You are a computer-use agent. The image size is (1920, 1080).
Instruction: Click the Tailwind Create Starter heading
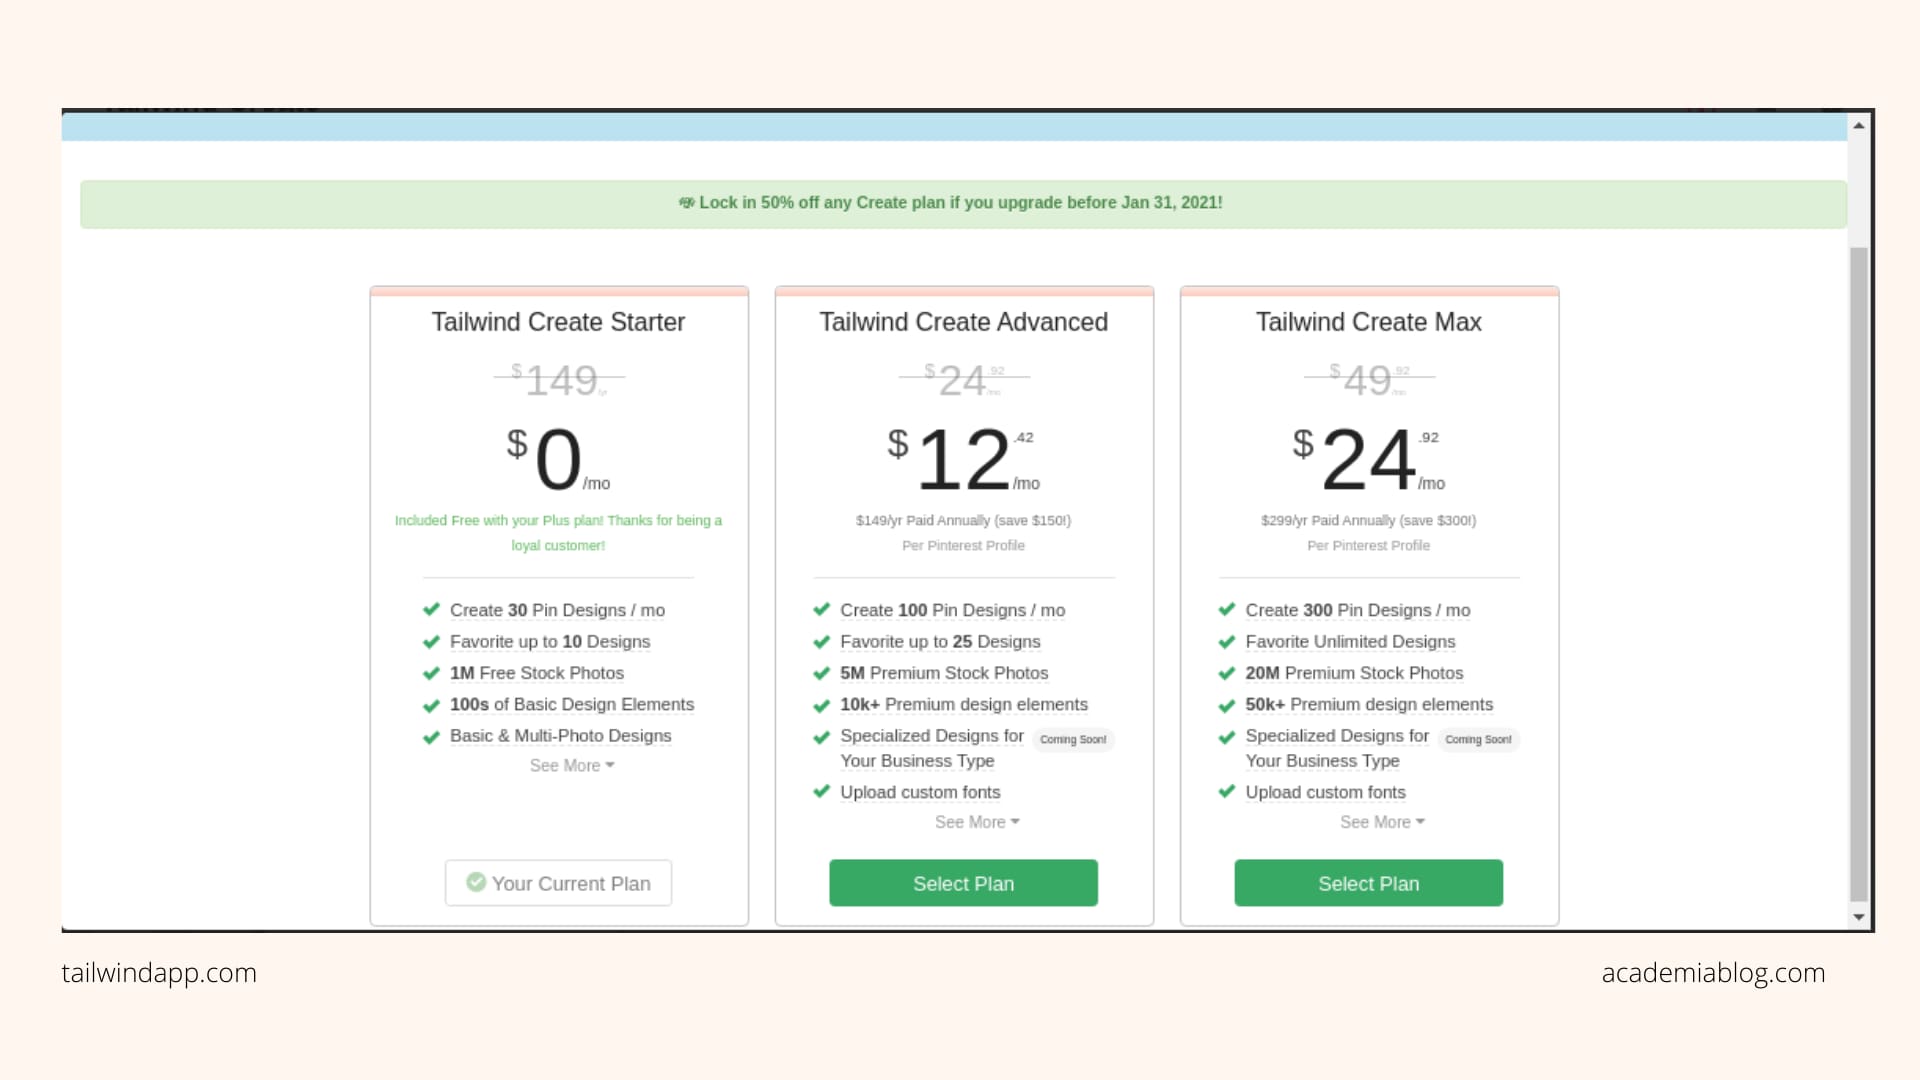point(558,322)
